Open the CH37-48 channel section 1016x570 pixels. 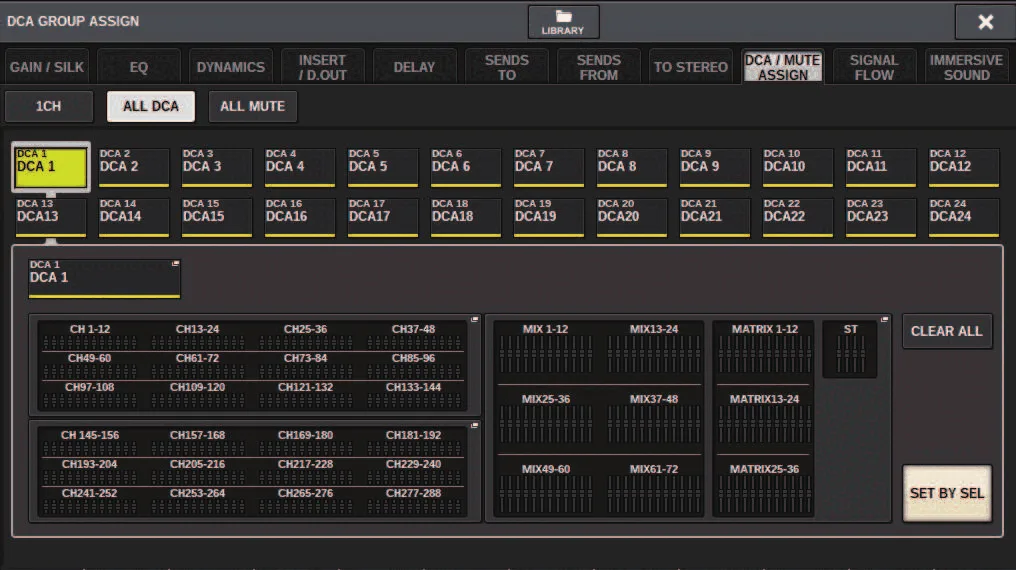coord(413,336)
